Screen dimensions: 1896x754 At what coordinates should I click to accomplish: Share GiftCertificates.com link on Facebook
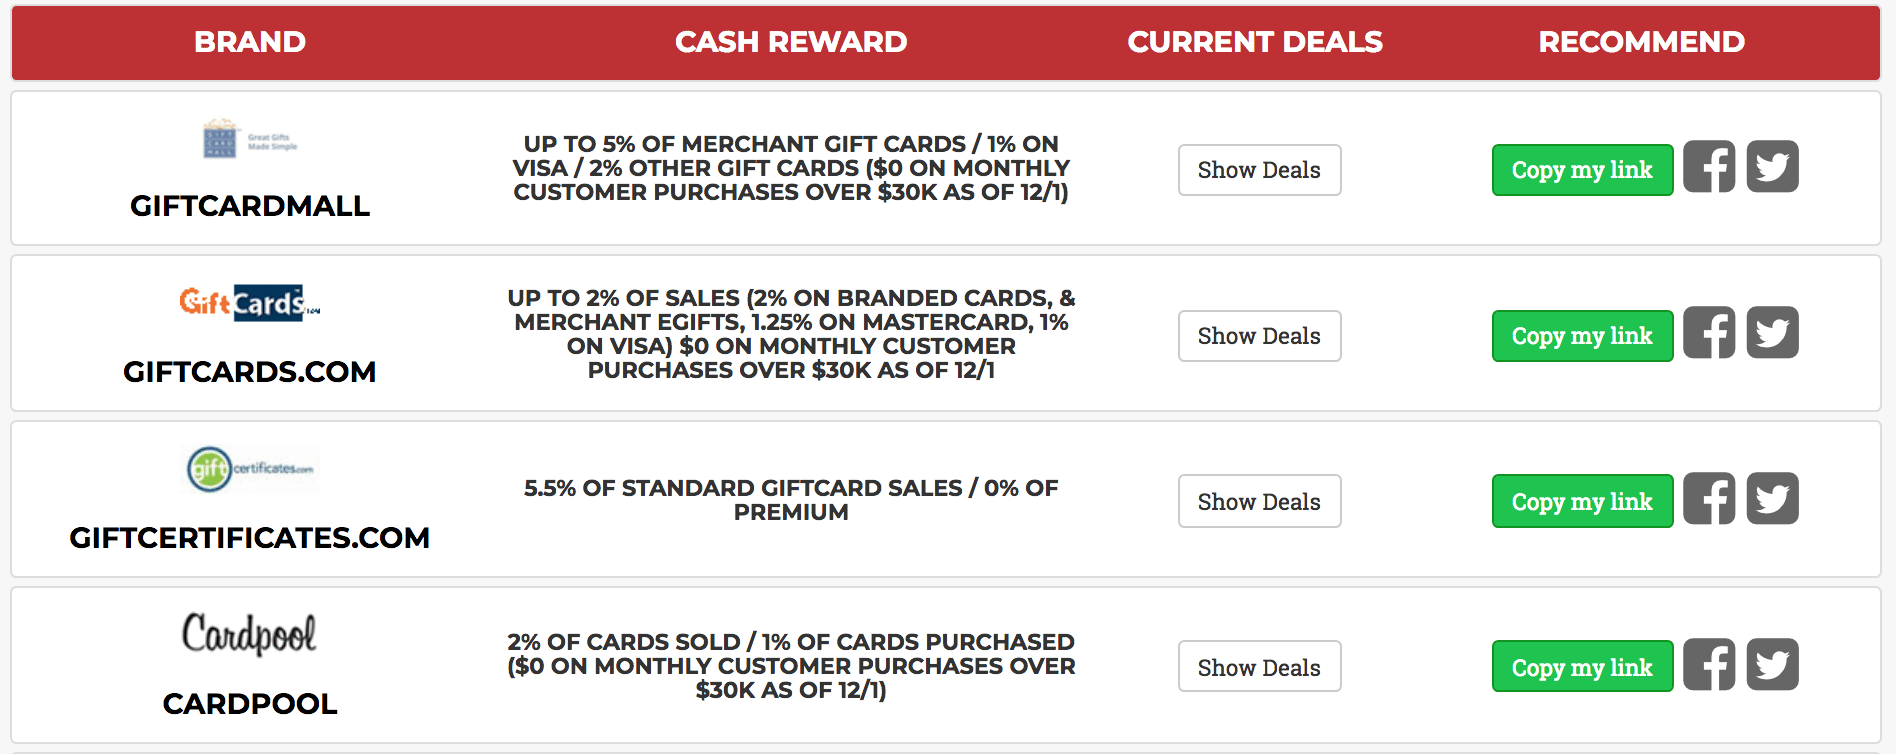pyautogui.click(x=1709, y=498)
